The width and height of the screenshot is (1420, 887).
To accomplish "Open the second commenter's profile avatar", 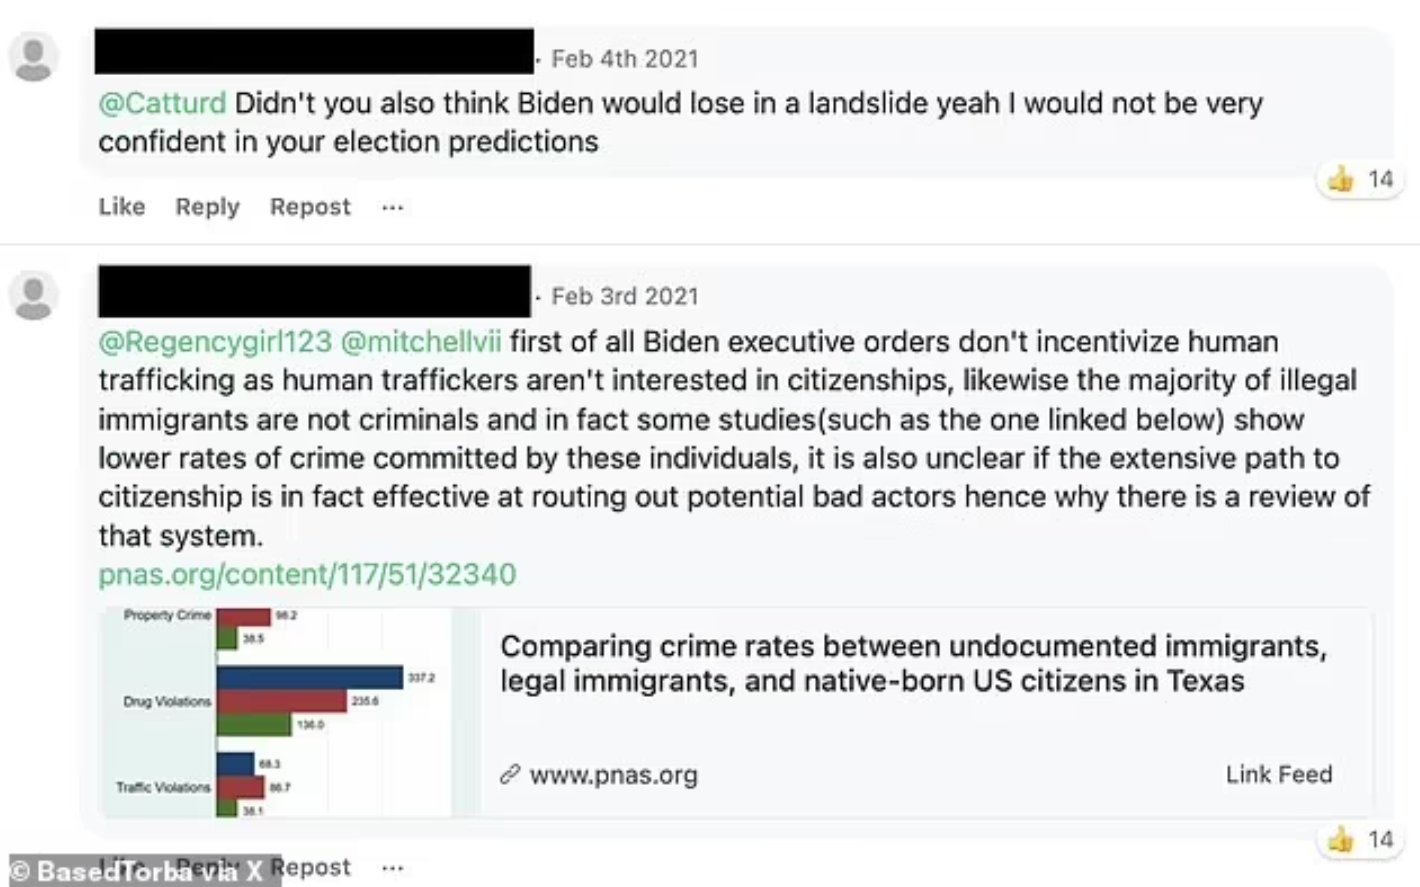I will 33,296.
